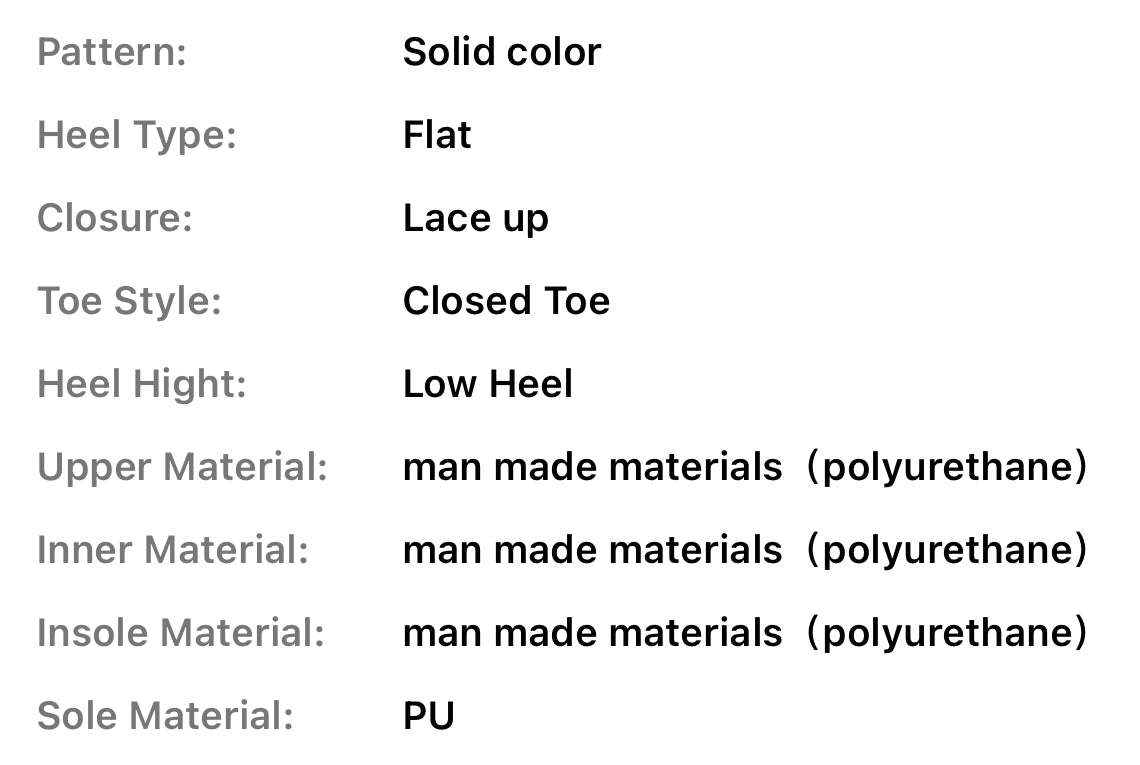1140x765 pixels.
Task: Select the "Solid color" value text
Action: [x=502, y=52]
